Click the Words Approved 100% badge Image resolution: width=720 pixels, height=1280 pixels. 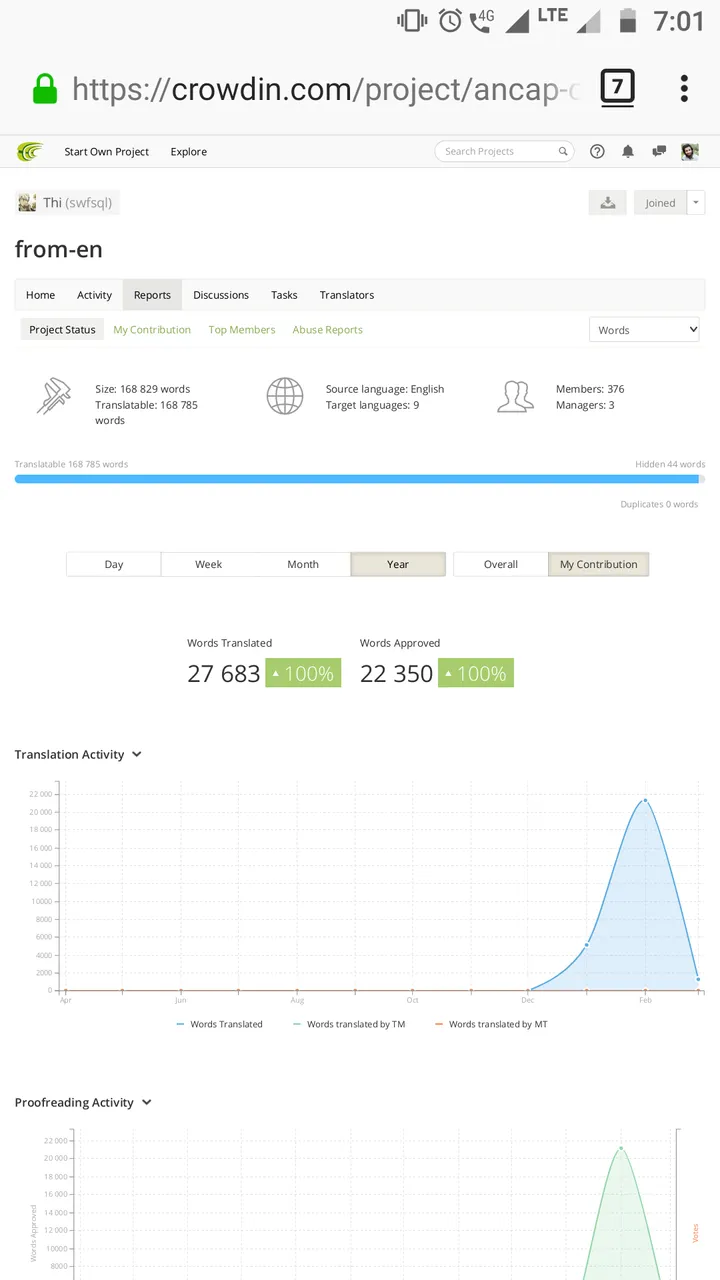pyautogui.click(x=476, y=673)
